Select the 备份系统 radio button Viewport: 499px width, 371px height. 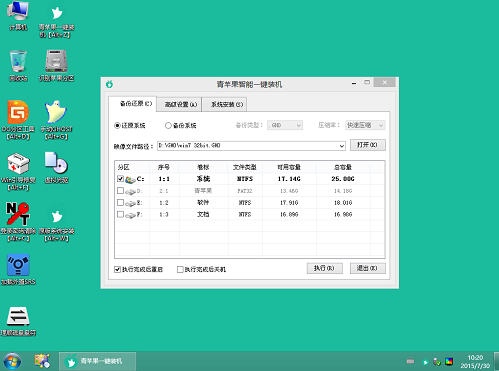pyautogui.click(x=168, y=126)
